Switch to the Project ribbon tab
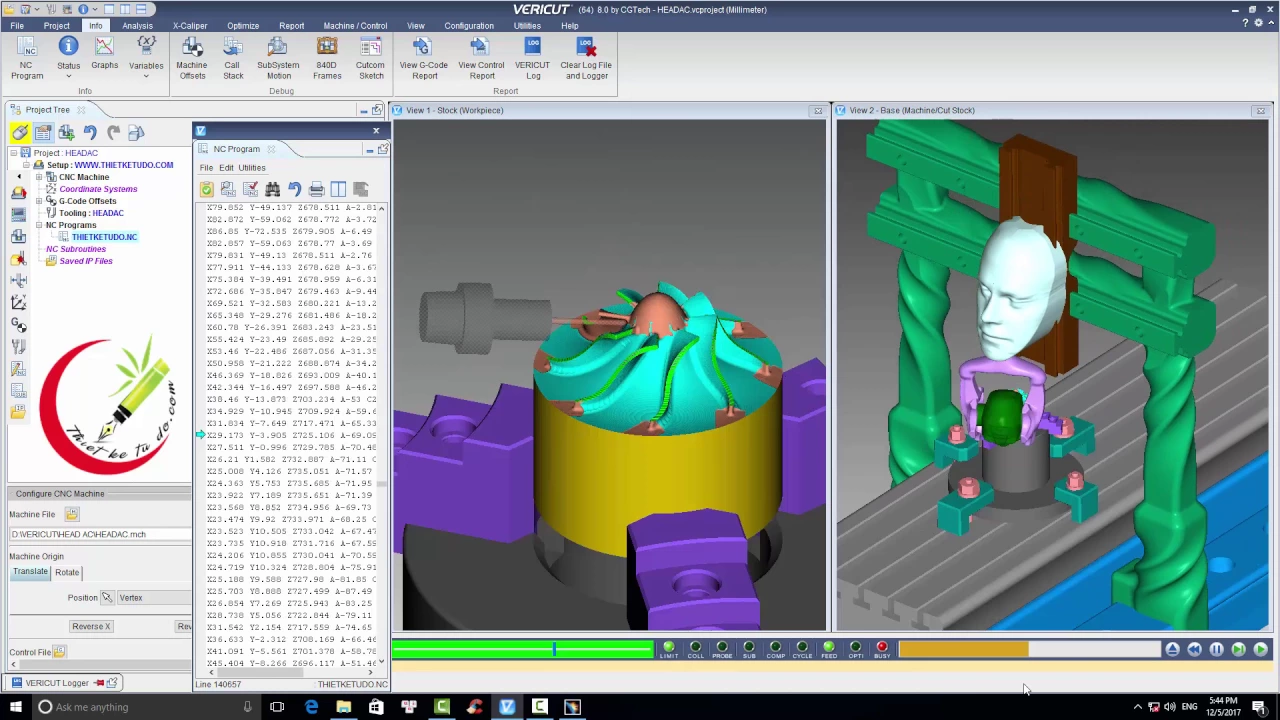Screen dimensions: 1280x720 [56, 26]
